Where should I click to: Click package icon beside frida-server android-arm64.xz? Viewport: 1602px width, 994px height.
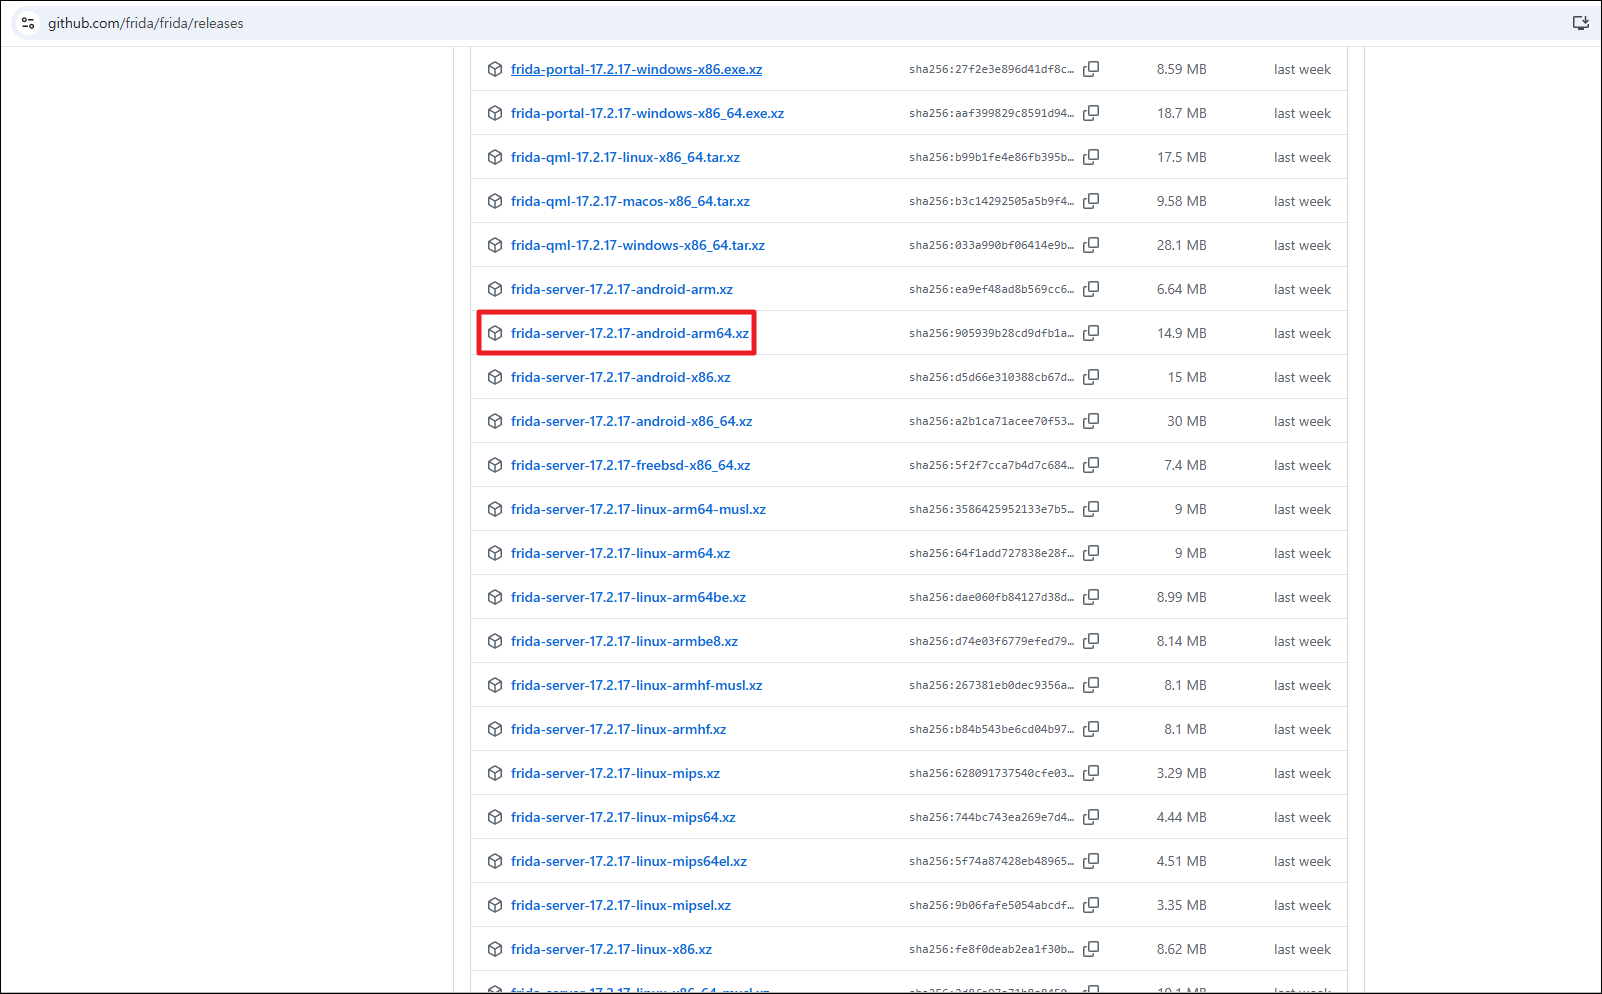pos(495,333)
